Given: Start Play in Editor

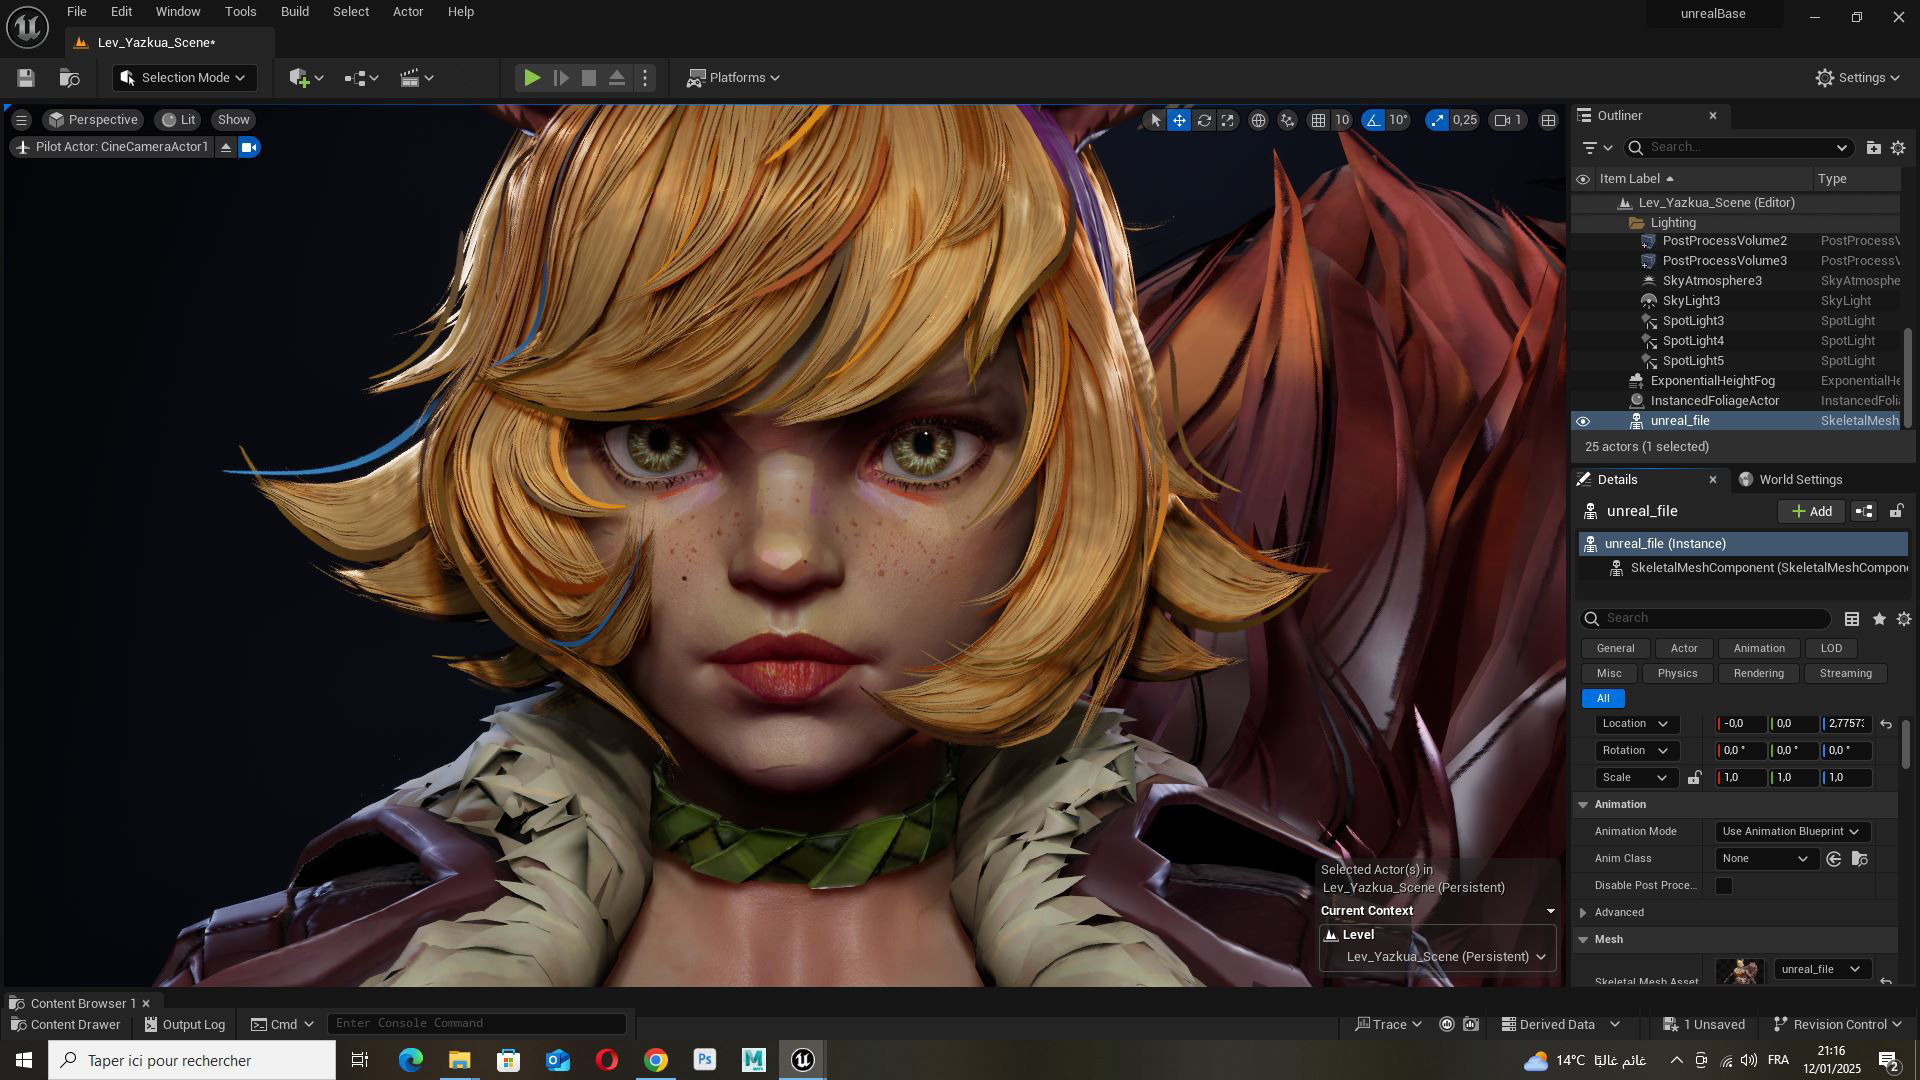Looking at the screenshot, I should (532, 78).
